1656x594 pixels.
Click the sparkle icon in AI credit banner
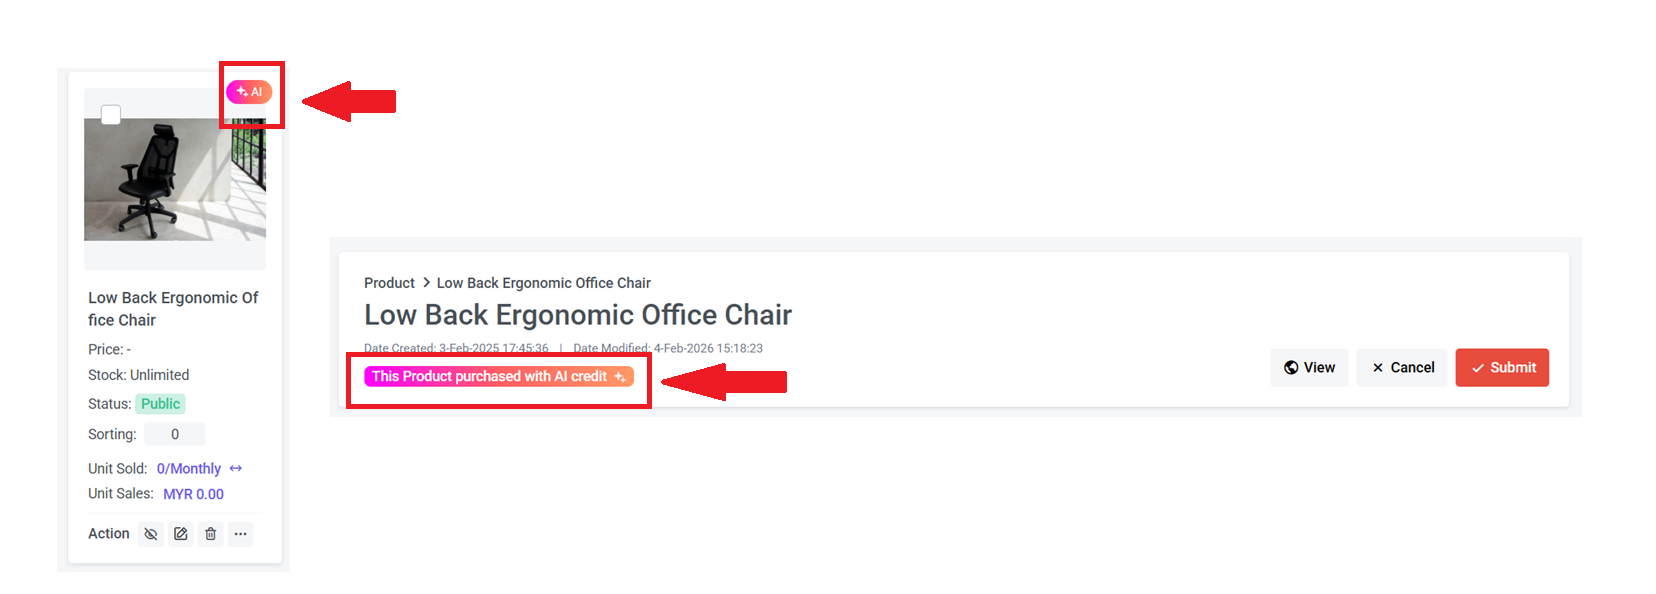[x=620, y=377]
